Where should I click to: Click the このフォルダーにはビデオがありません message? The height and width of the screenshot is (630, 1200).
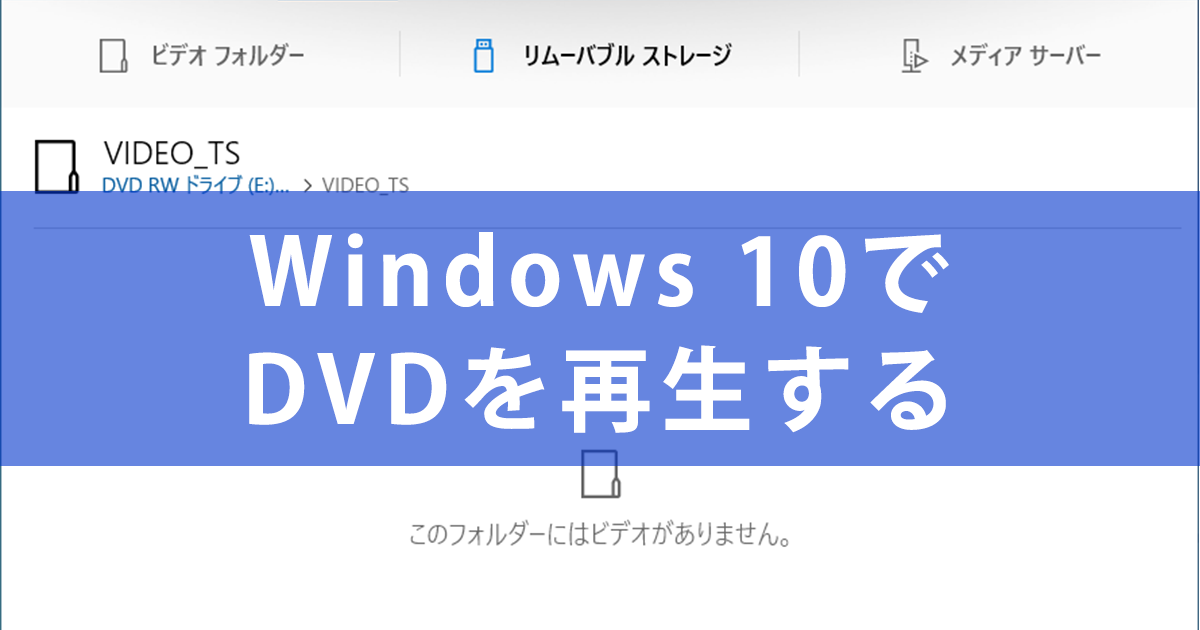[601, 535]
